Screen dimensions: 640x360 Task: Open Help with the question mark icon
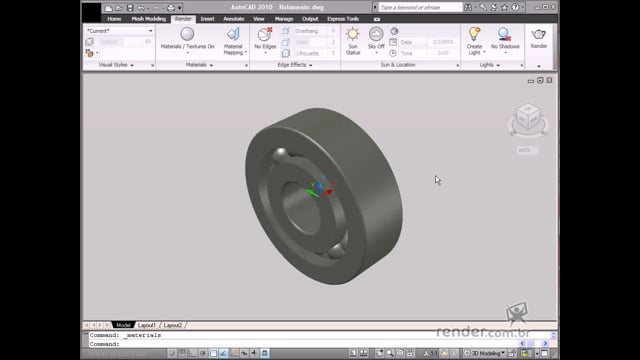(516, 7)
